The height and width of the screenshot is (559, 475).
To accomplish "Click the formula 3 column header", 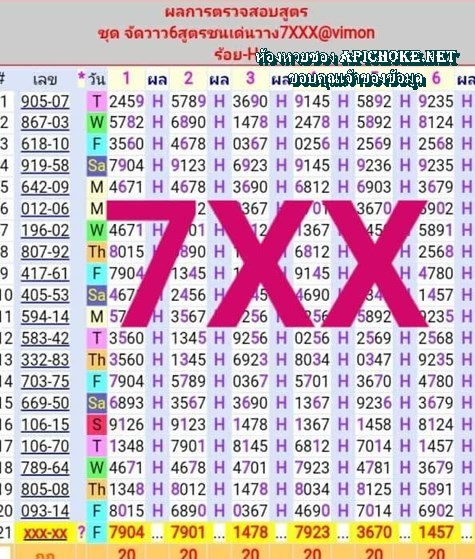I will pos(250,78).
